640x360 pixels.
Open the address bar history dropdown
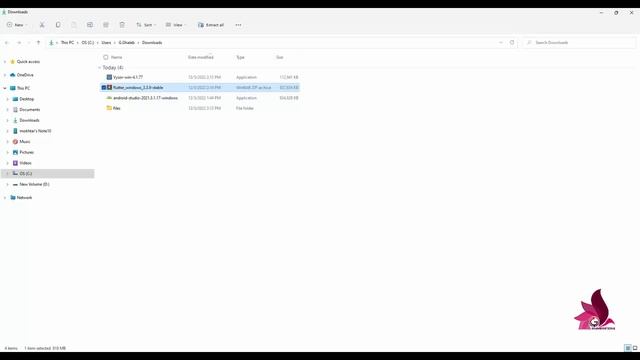(x=501, y=42)
